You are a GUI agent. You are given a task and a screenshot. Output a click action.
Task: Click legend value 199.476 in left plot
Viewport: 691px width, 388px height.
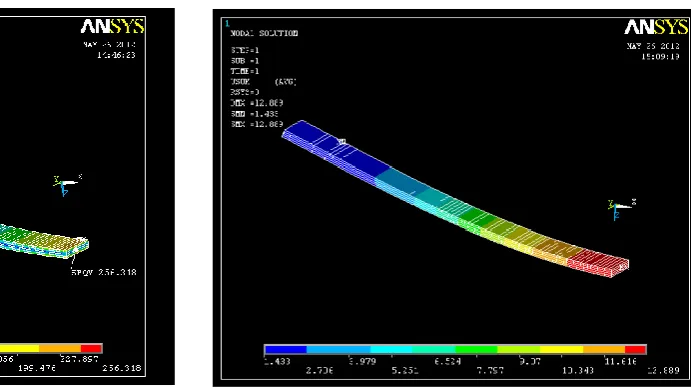pyautogui.click(x=37, y=368)
